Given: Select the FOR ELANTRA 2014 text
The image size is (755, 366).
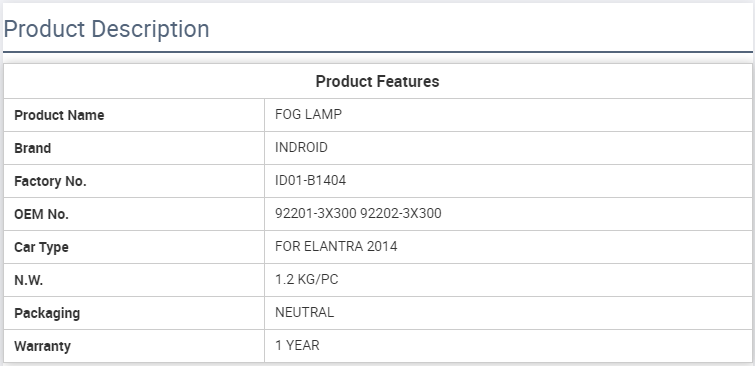Looking at the screenshot, I should pyautogui.click(x=336, y=246).
